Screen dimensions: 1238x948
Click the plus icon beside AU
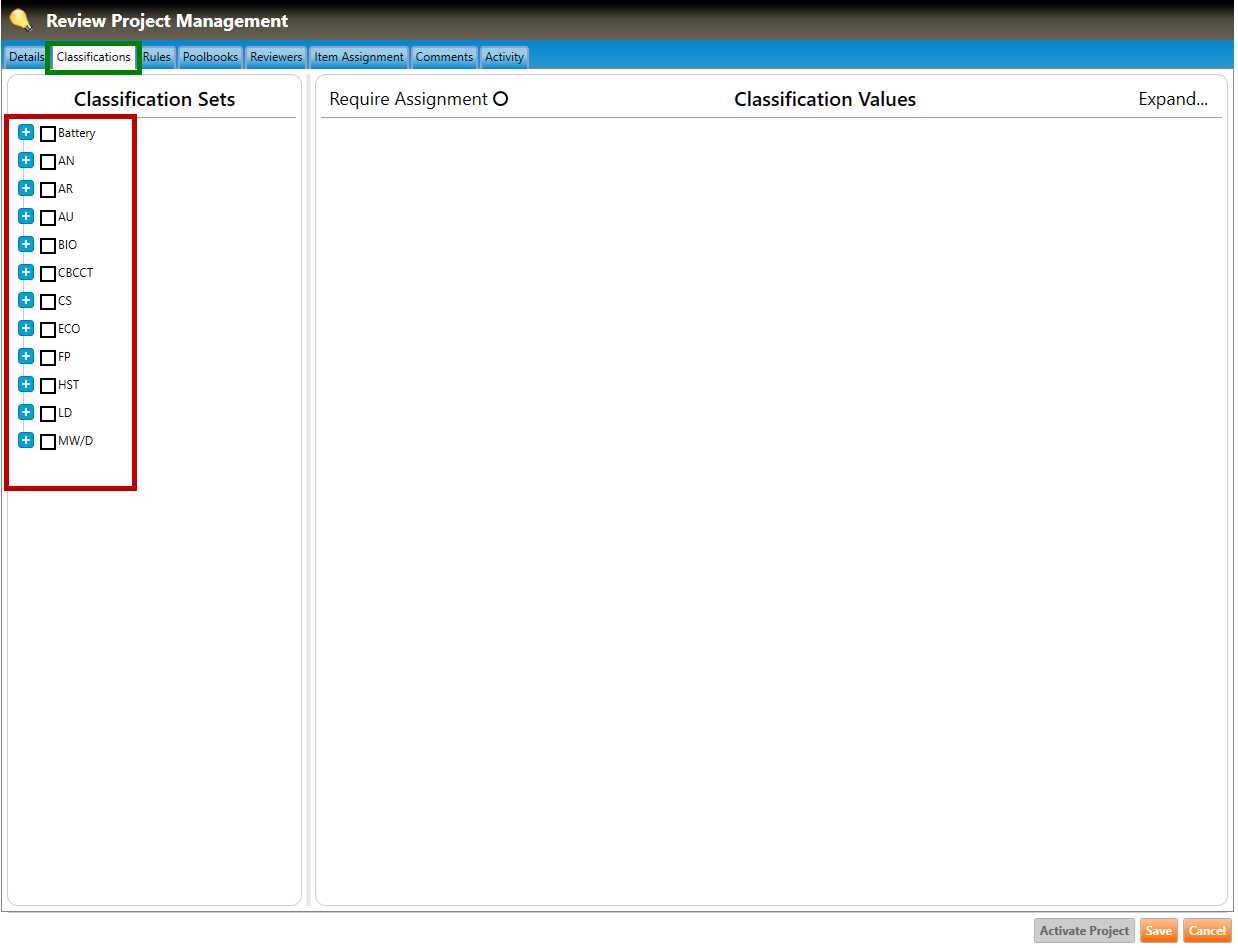26,217
